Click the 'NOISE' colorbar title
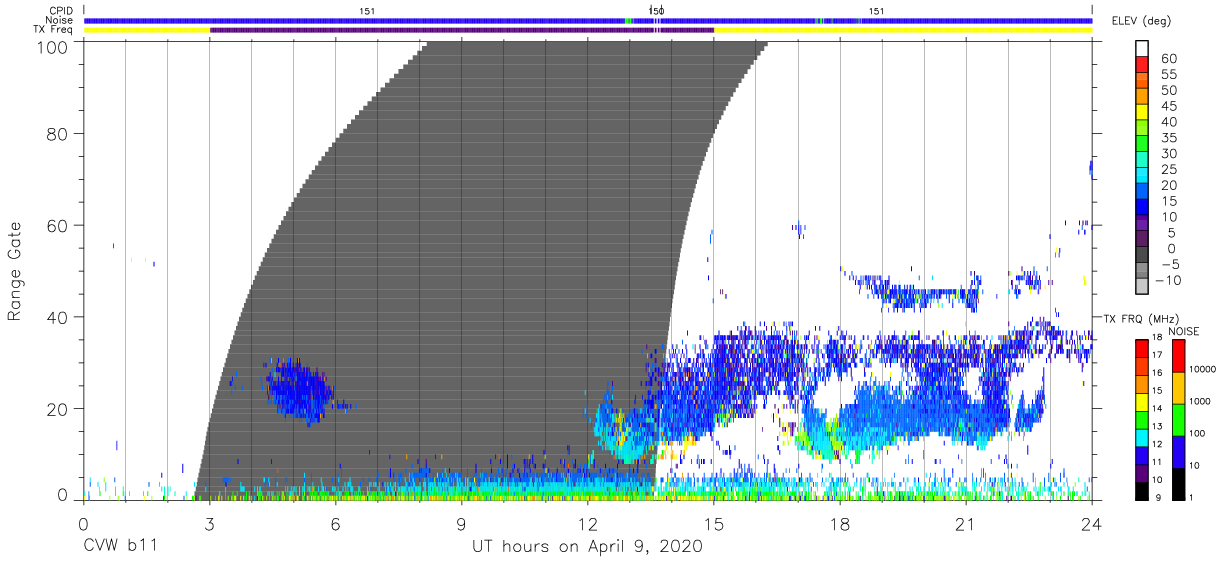The width and height of the screenshot is (1228, 567). [x=1183, y=331]
